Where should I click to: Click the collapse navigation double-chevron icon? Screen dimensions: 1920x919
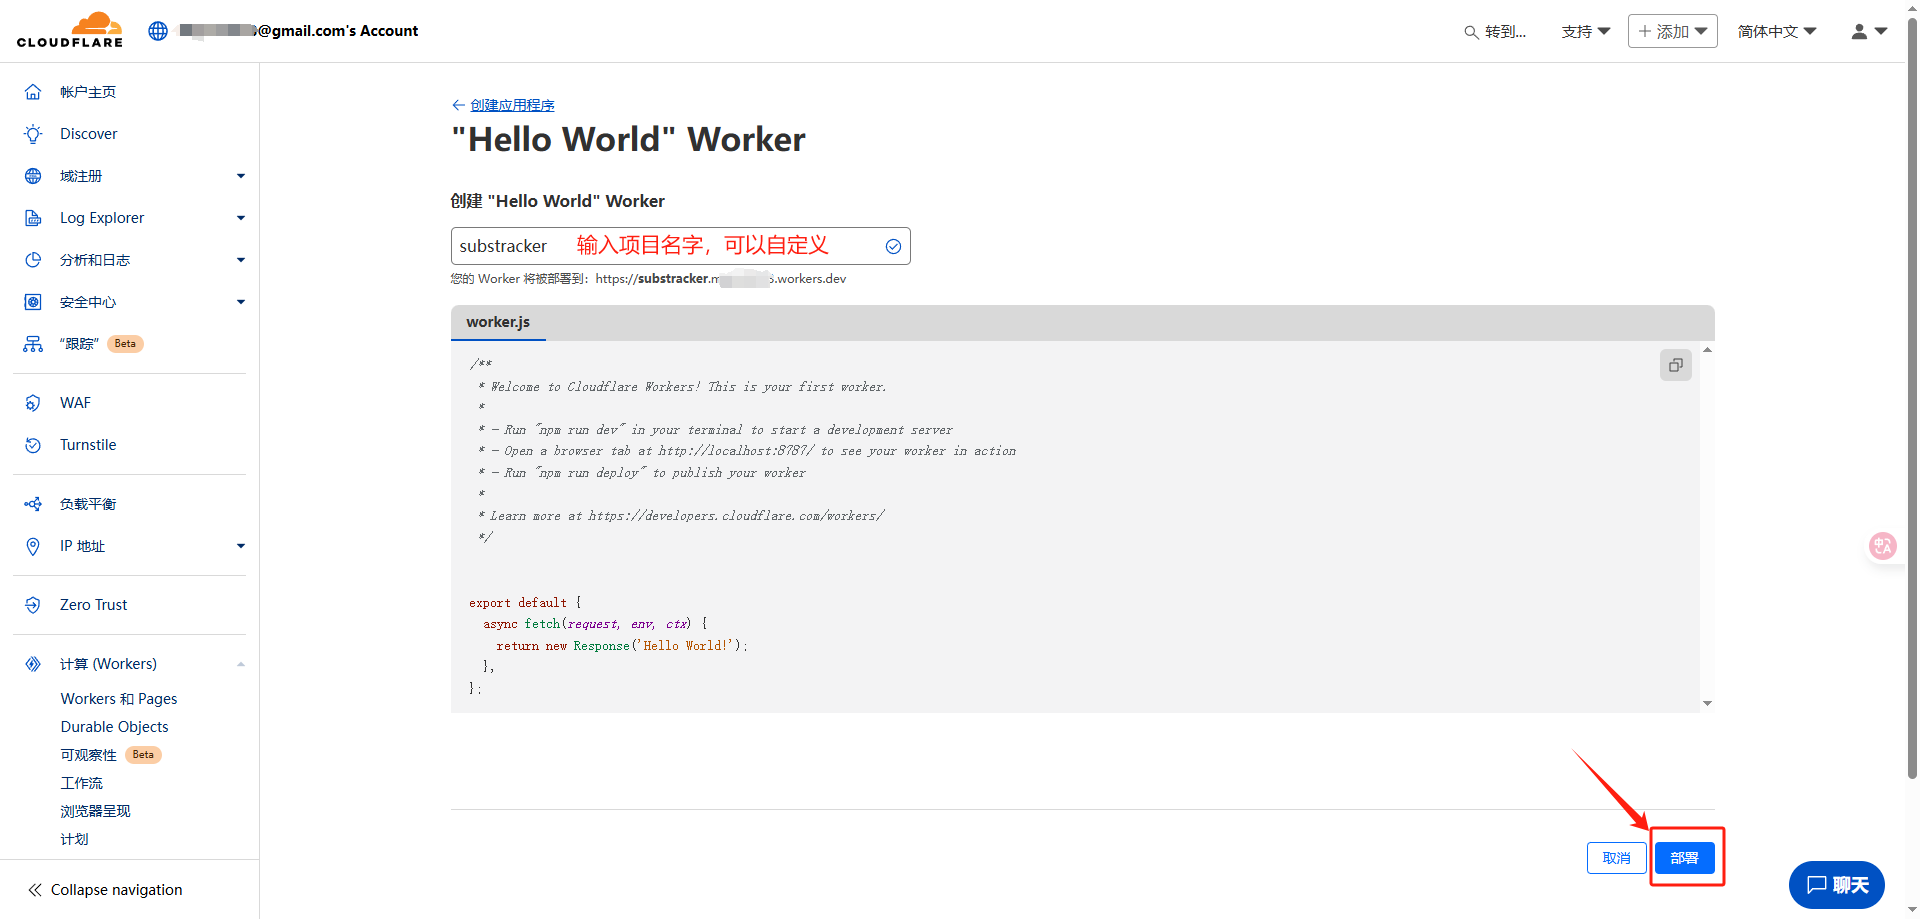pos(35,890)
